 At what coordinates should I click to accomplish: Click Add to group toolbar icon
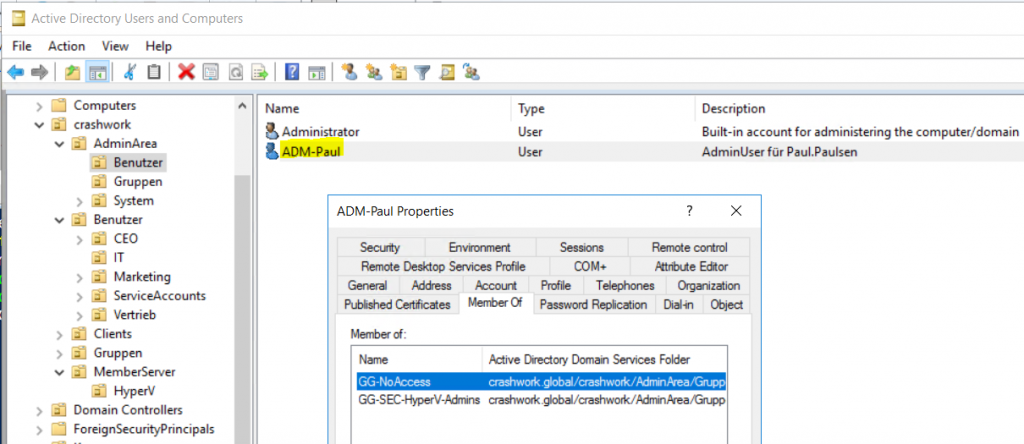click(472, 72)
